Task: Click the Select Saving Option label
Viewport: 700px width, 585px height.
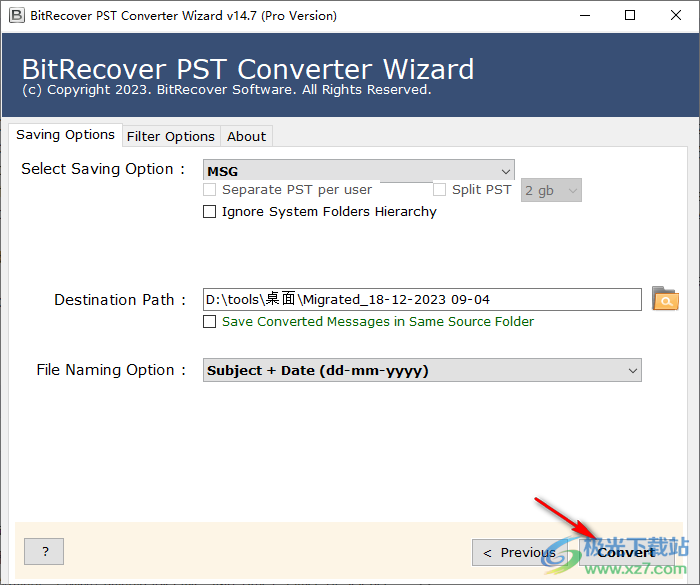Action: pyautogui.click(x=103, y=169)
